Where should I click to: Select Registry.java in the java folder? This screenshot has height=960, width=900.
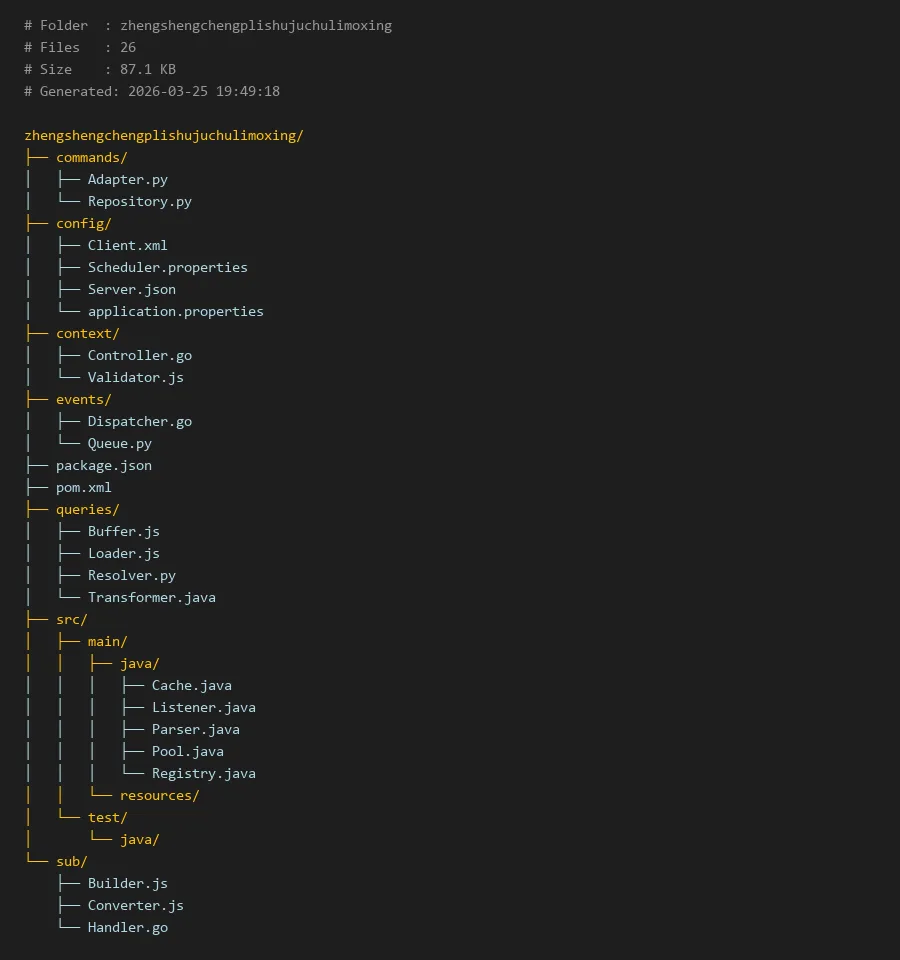203,773
